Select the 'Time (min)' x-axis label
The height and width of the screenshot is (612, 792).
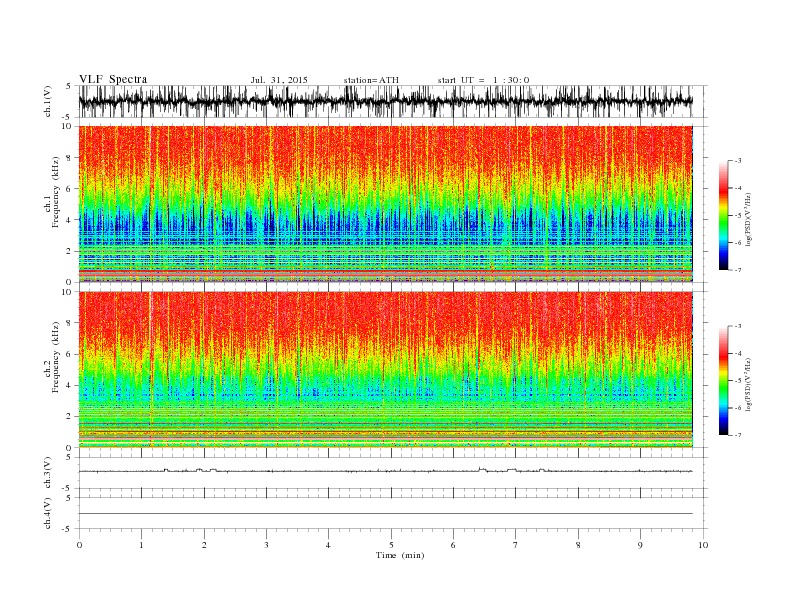(x=400, y=555)
